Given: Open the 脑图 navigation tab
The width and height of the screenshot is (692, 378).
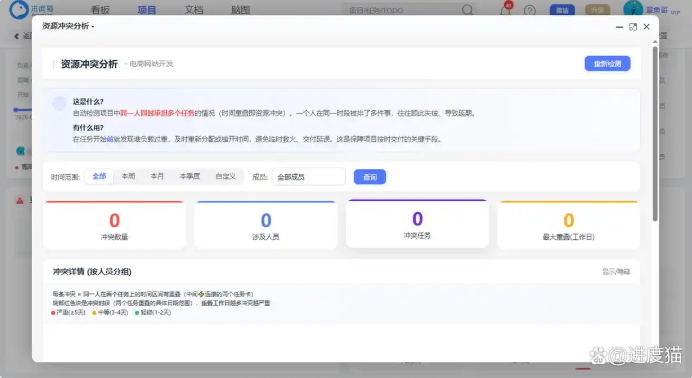Looking at the screenshot, I should (241, 10).
